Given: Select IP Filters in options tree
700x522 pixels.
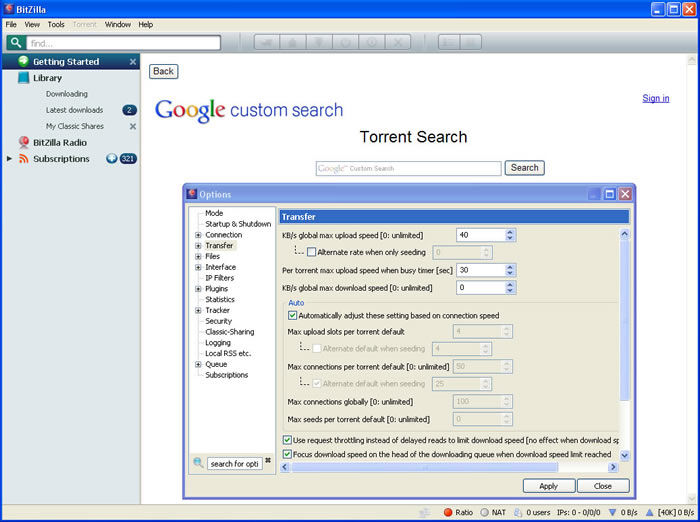Looking at the screenshot, I should point(220,278).
